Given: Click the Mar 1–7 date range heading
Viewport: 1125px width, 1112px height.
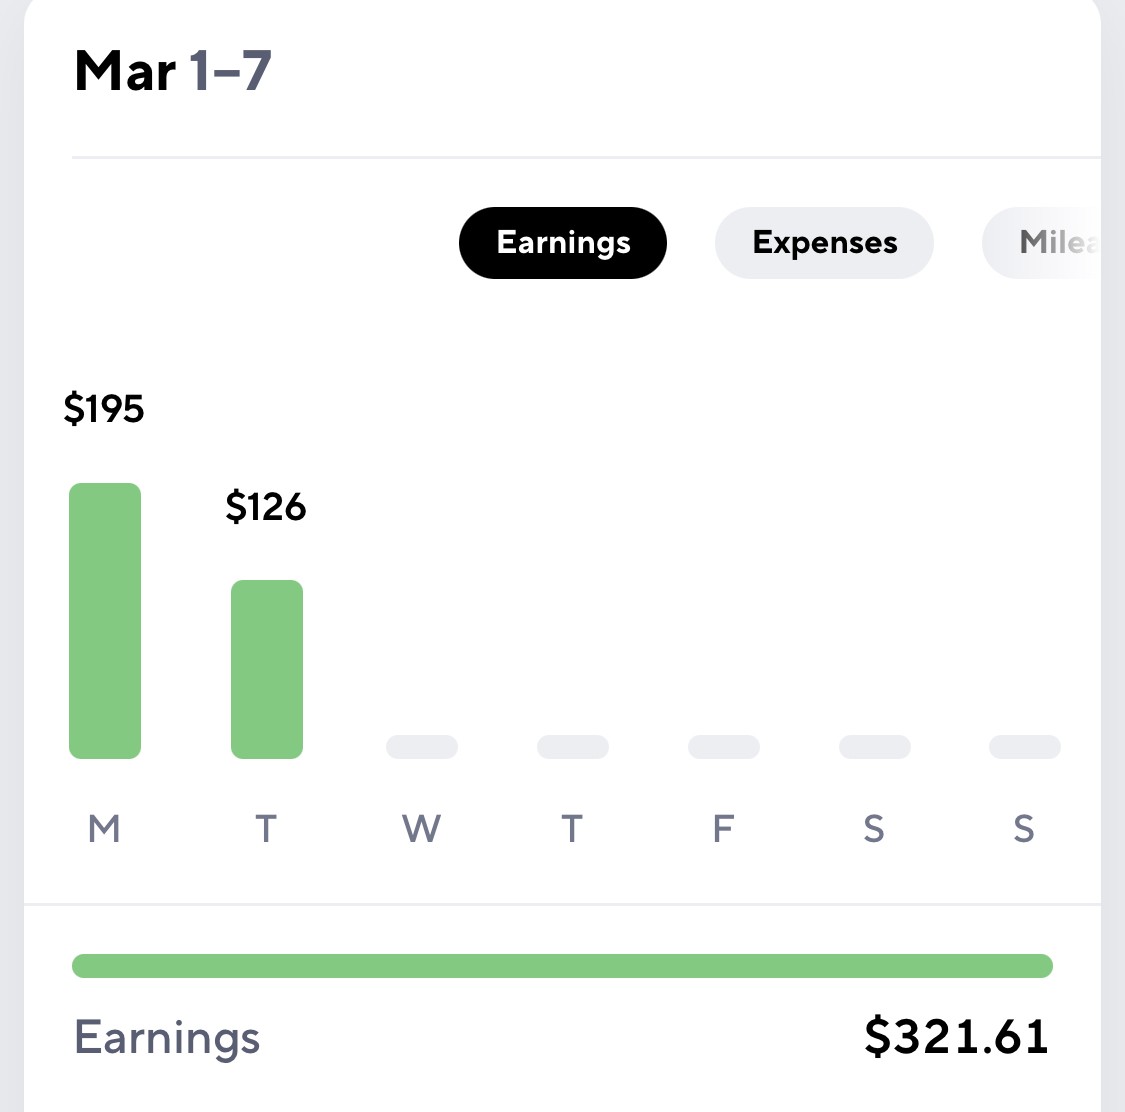Looking at the screenshot, I should [173, 71].
